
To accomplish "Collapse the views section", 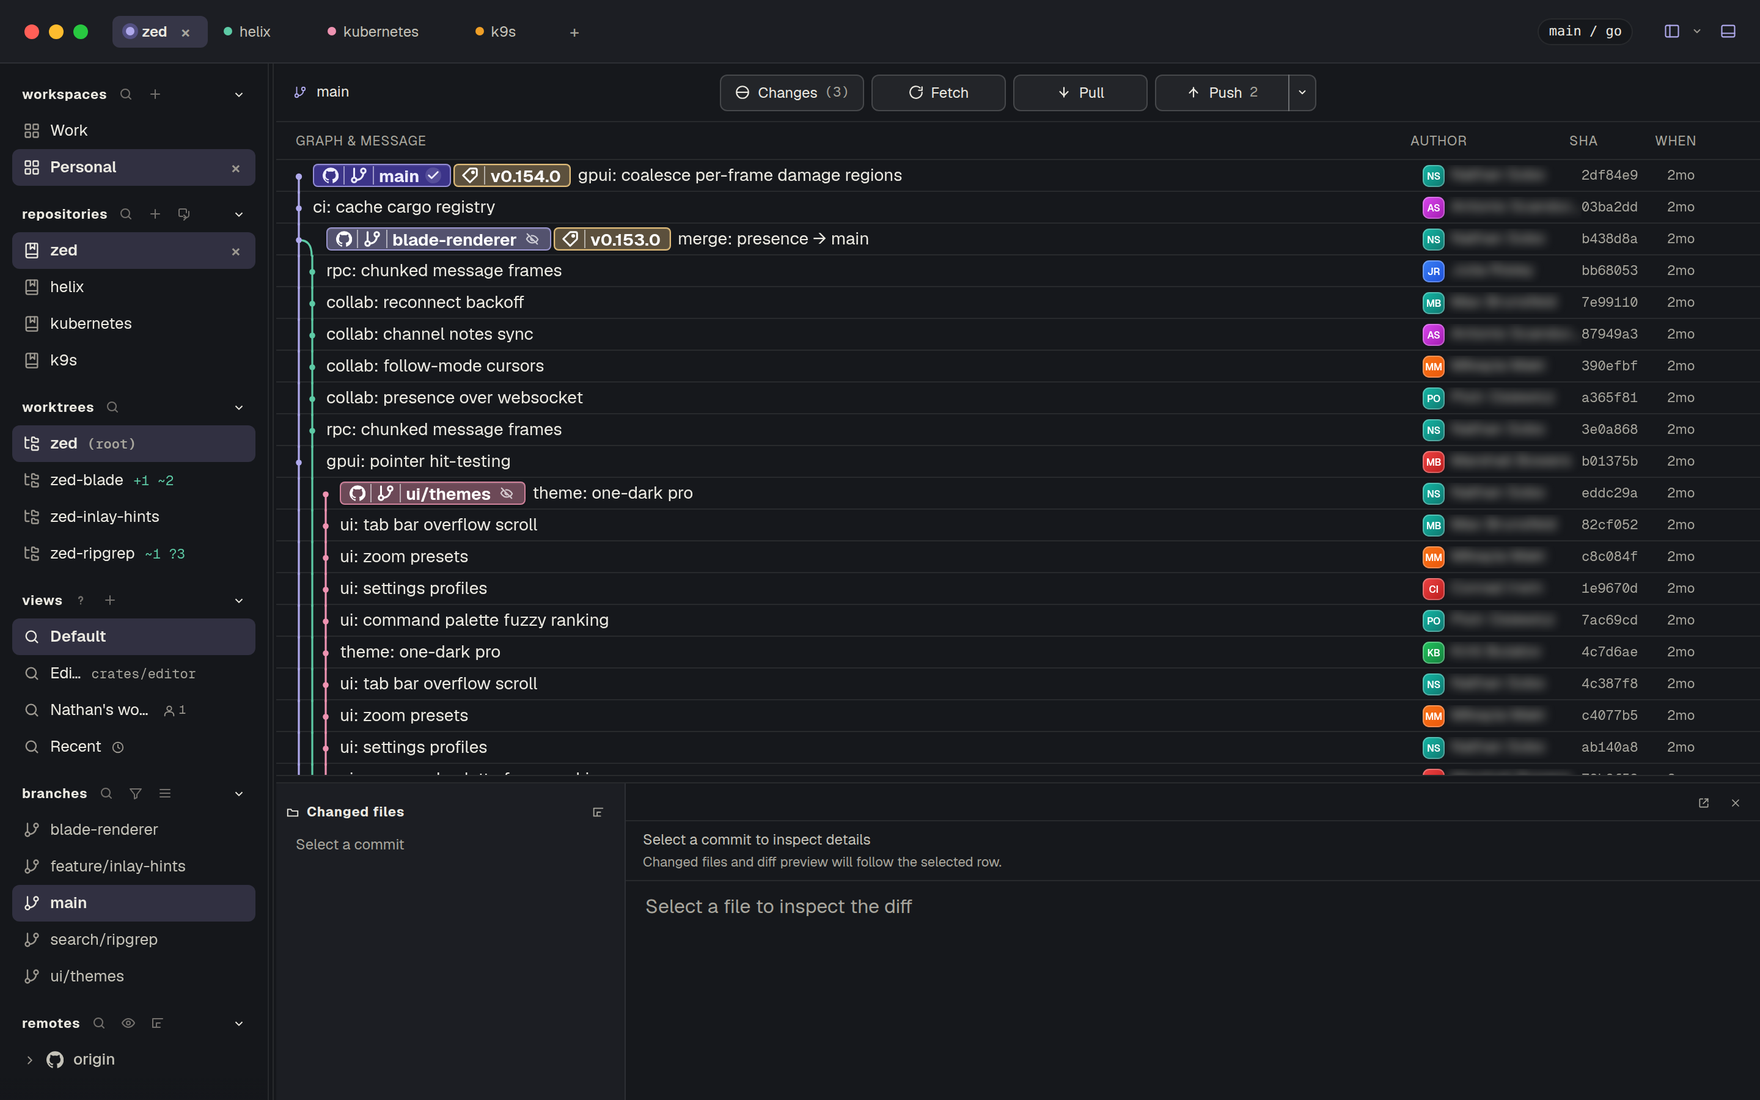I will pos(239,600).
